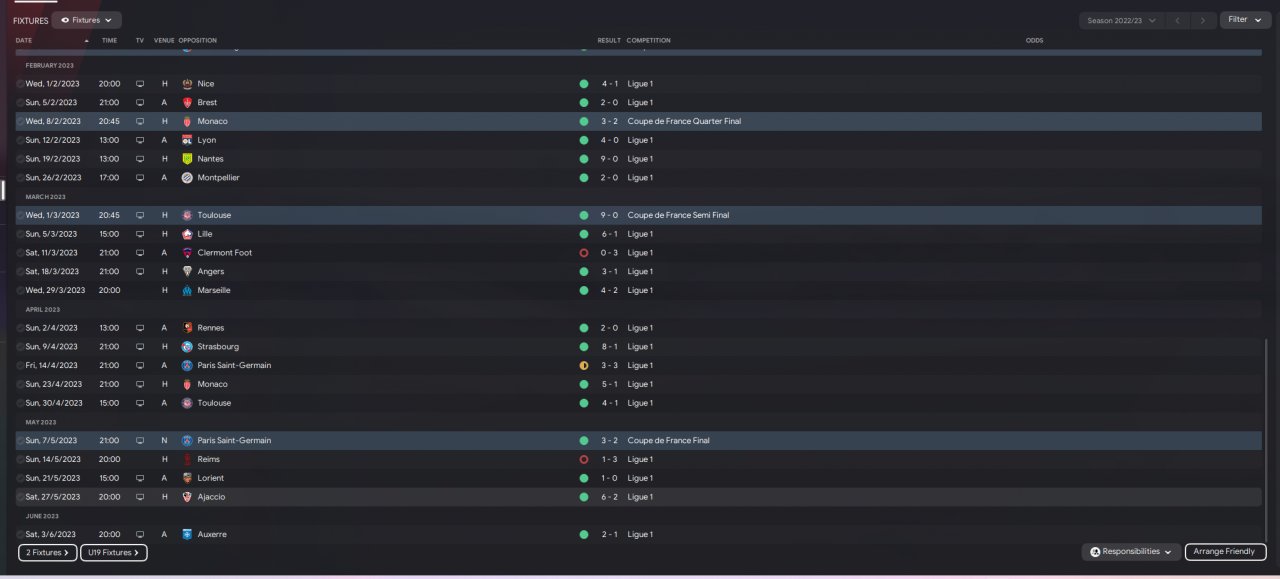Click the Arrange Friendly button
This screenshot has width=1280, height=579.
(x=1226, y=552)
